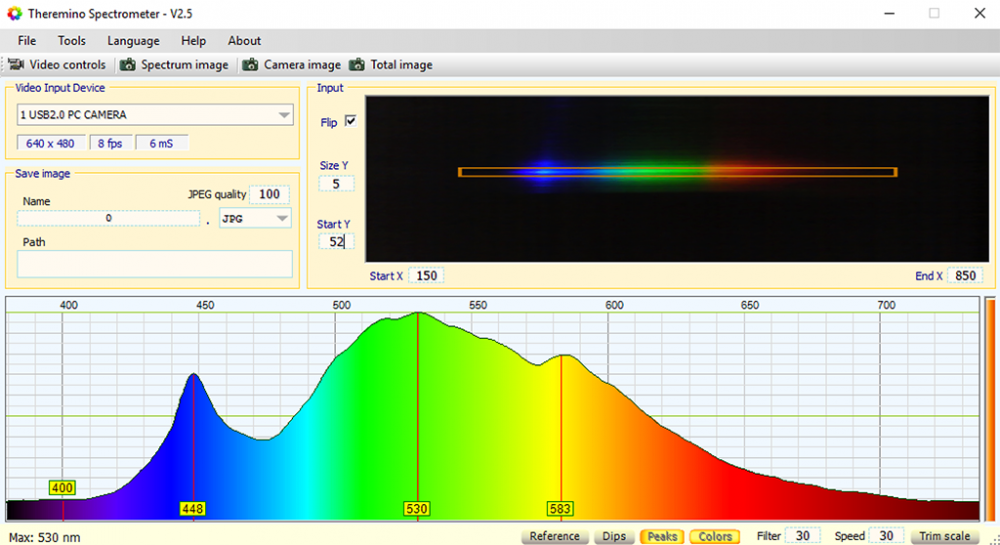The width and height of the screenshot is (1000, 545).
Task: Click the image Name input field
Action: [x=108, y=218]
